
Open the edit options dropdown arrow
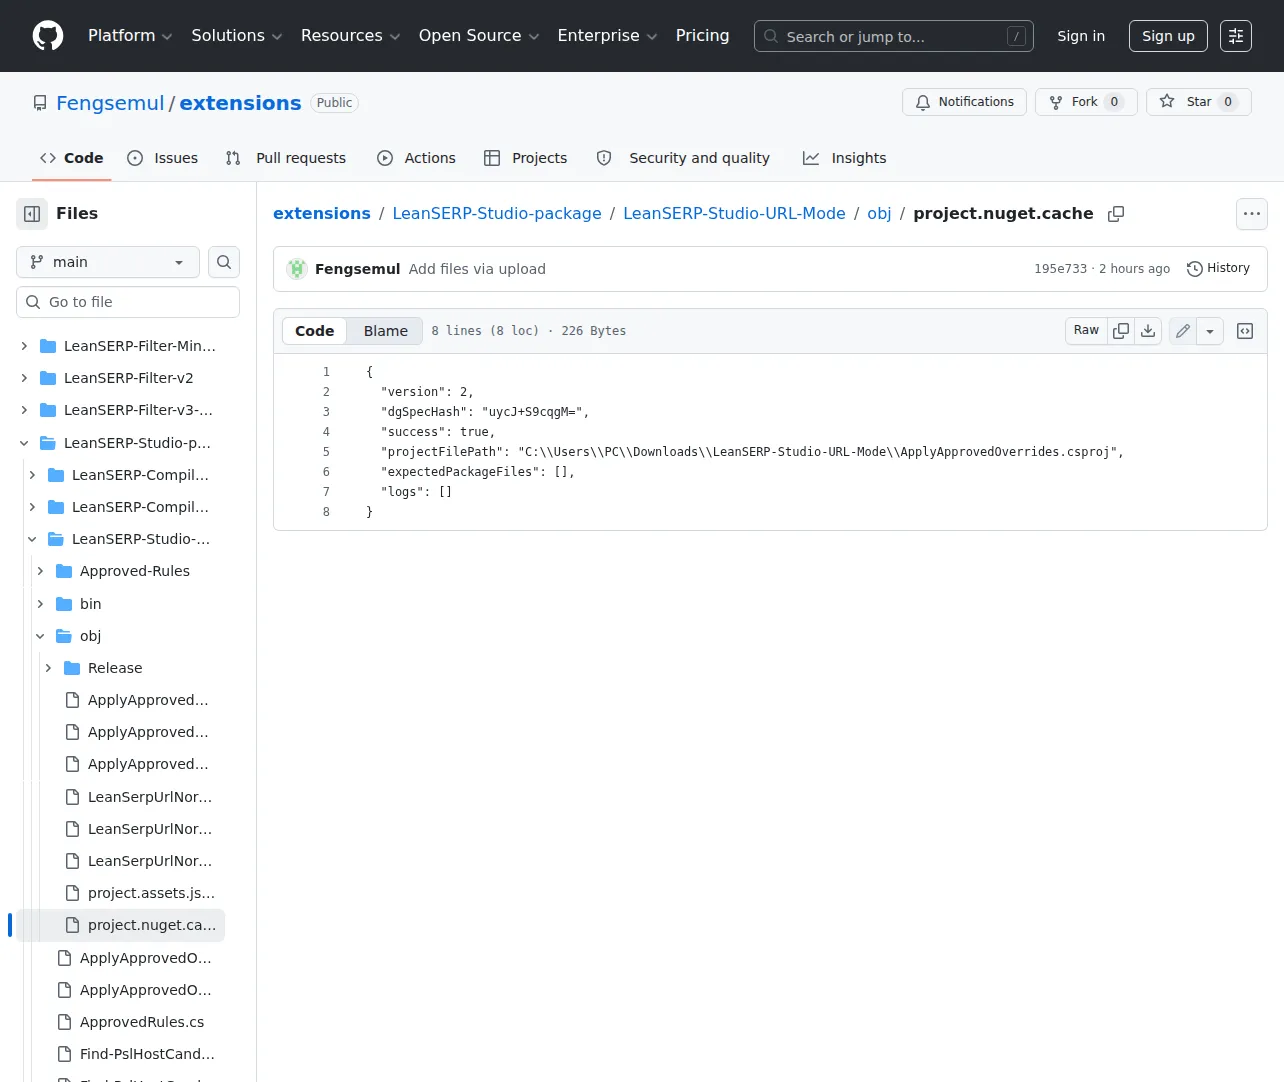click(1210, 331)
